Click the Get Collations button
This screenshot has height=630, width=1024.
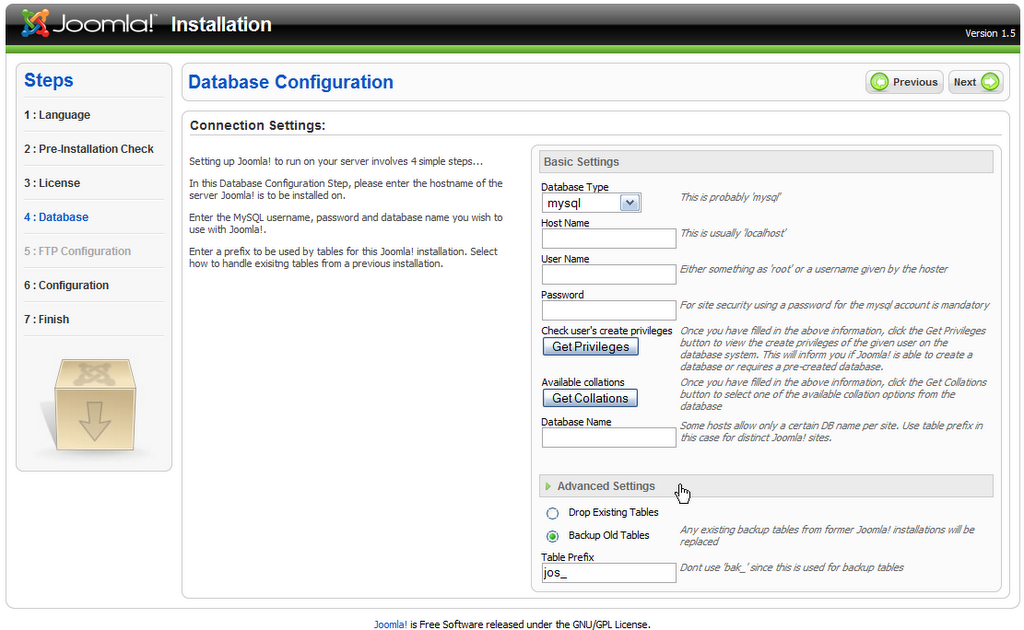point(590,398)
